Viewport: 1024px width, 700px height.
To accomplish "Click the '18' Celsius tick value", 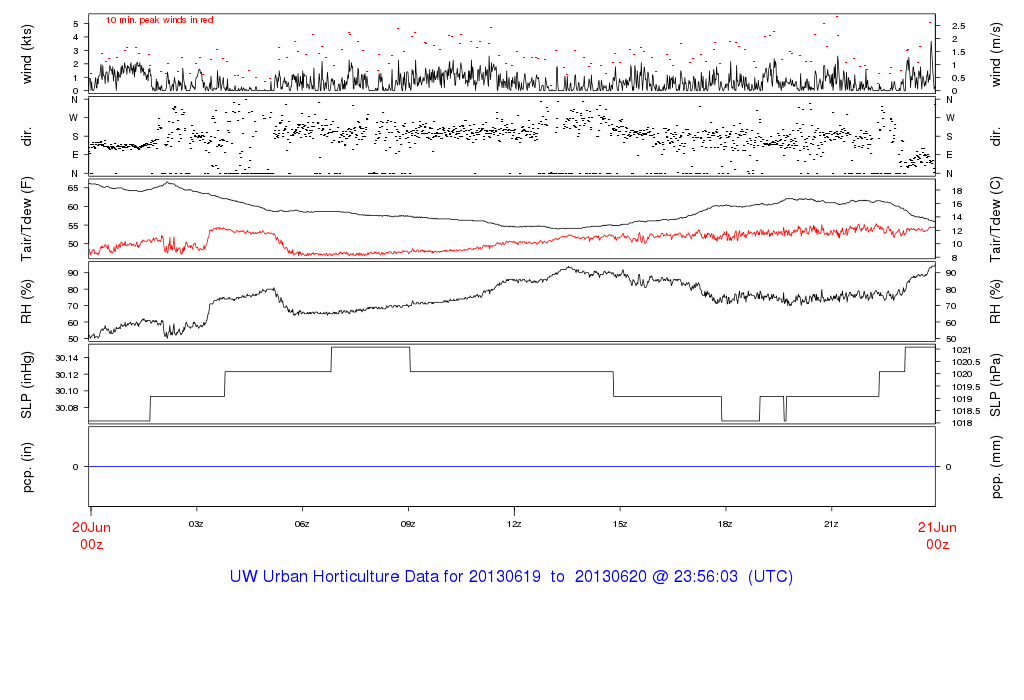I will pyautogui.click(x=957, y=191).
